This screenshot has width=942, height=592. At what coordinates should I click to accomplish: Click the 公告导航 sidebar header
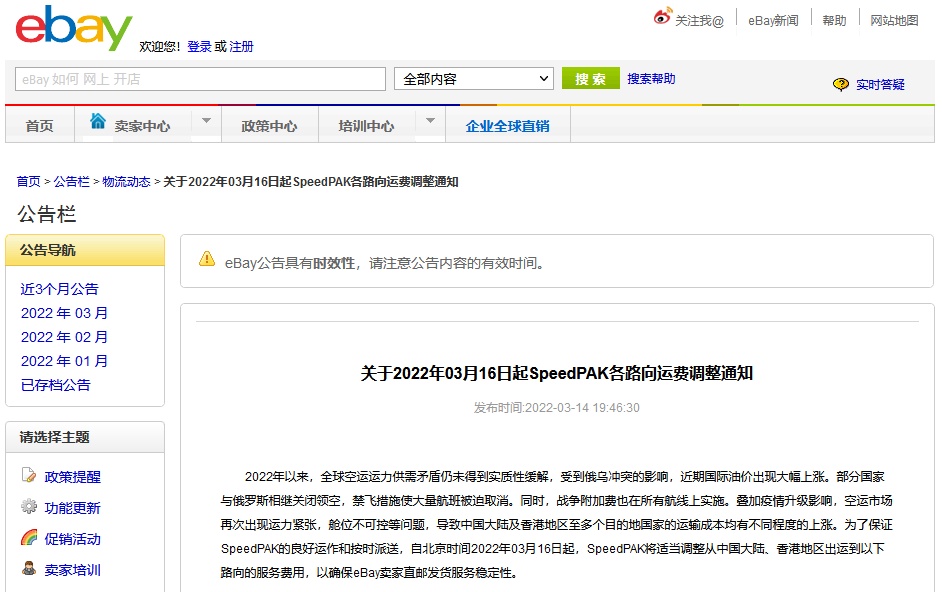[x=85, y=250]
